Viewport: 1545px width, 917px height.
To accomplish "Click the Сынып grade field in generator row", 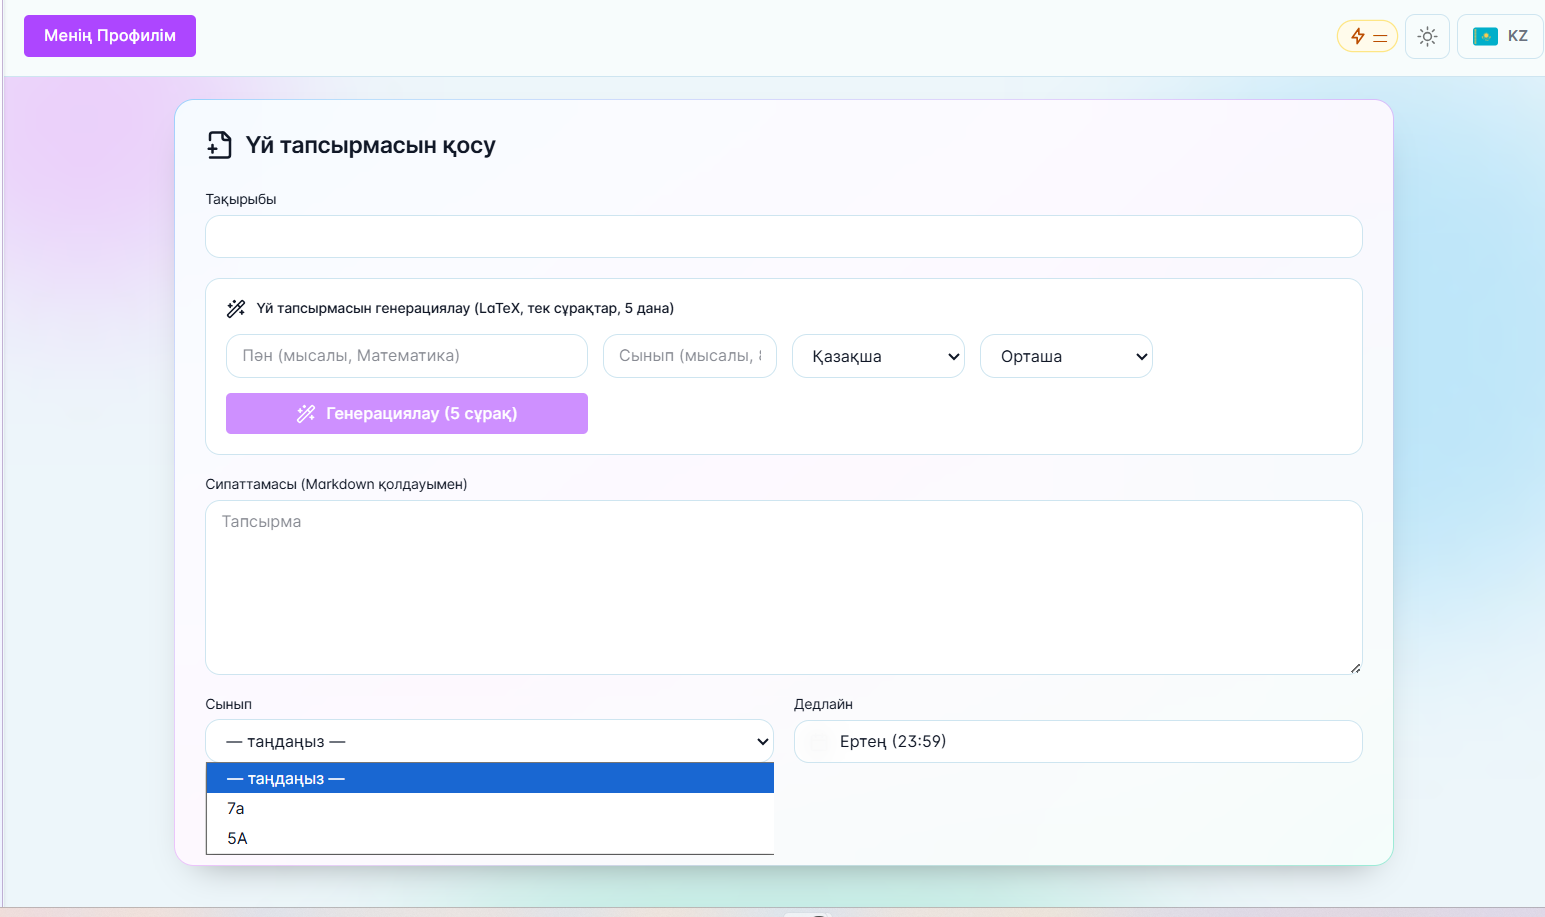I will point(689,356).
